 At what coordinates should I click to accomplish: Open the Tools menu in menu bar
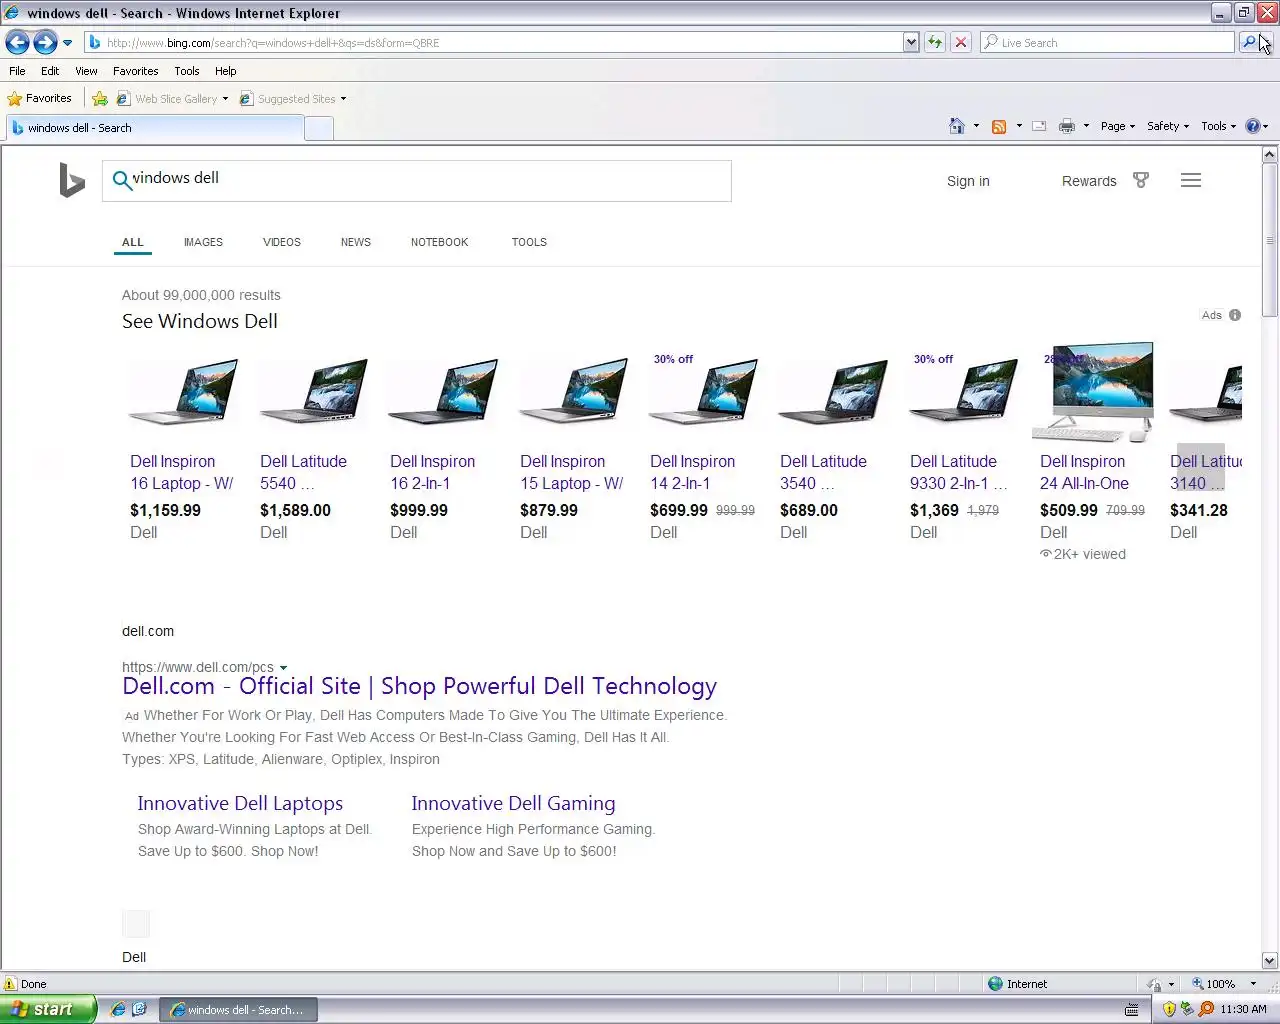tap(186, 71)
